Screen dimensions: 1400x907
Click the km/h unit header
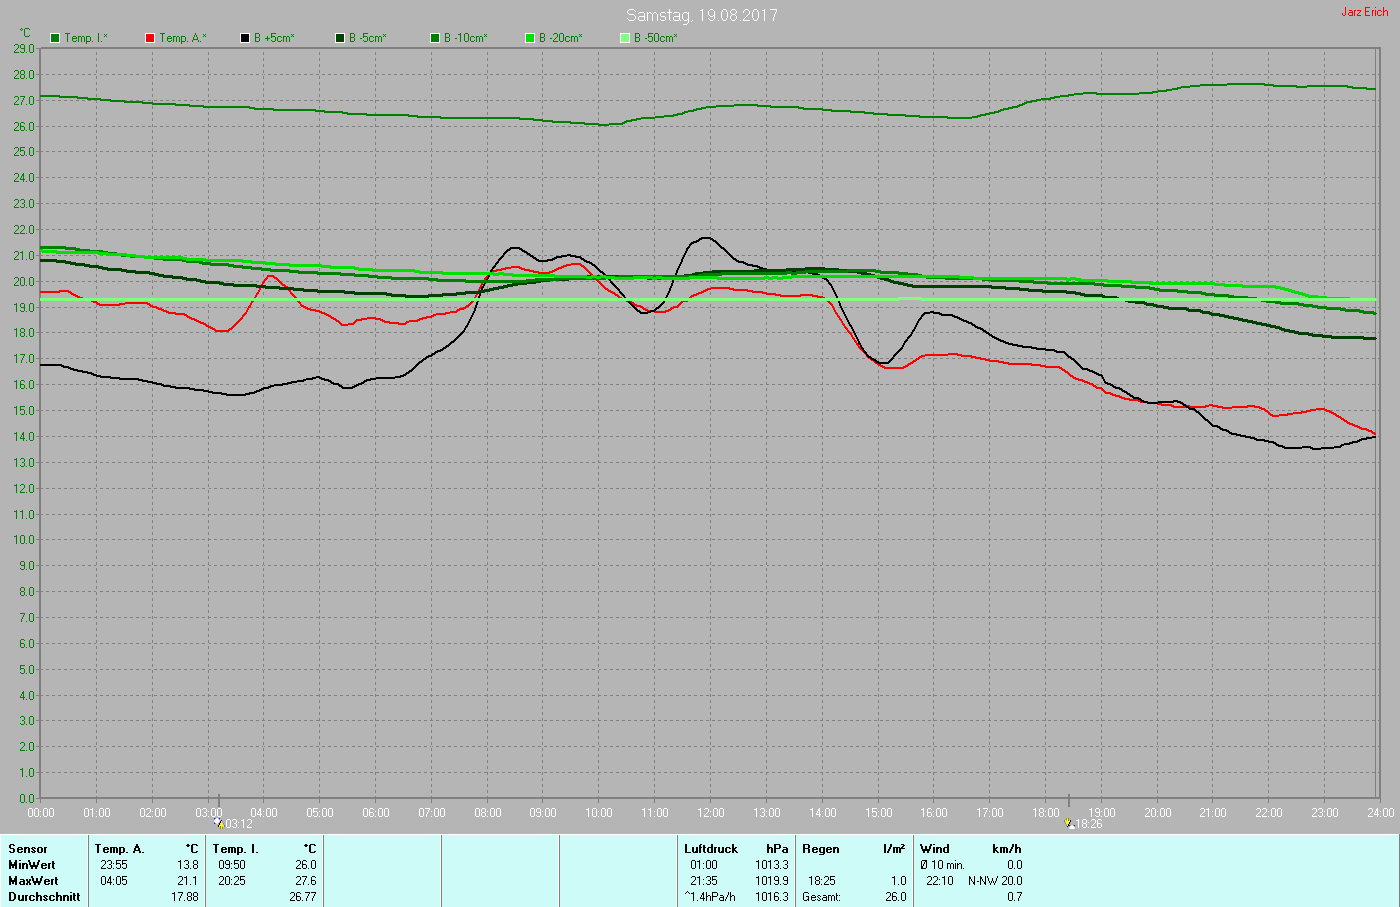tap(1007, 849)
